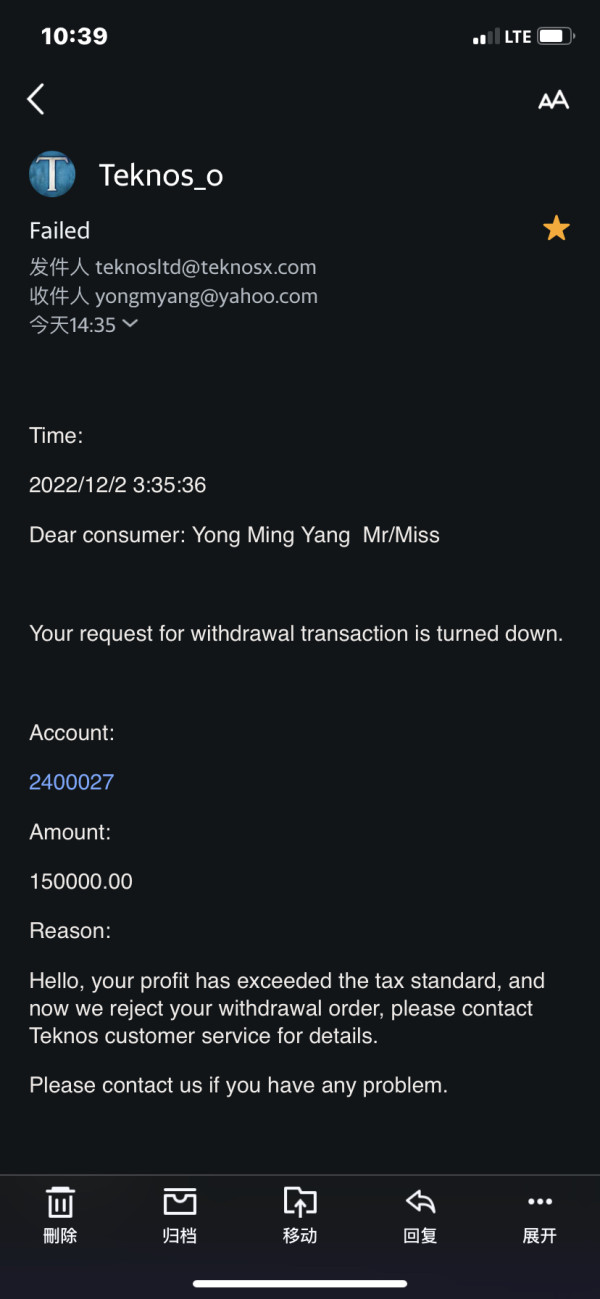
Task: Tap the home indicator bar
Action: click(x=300, y=1283)
